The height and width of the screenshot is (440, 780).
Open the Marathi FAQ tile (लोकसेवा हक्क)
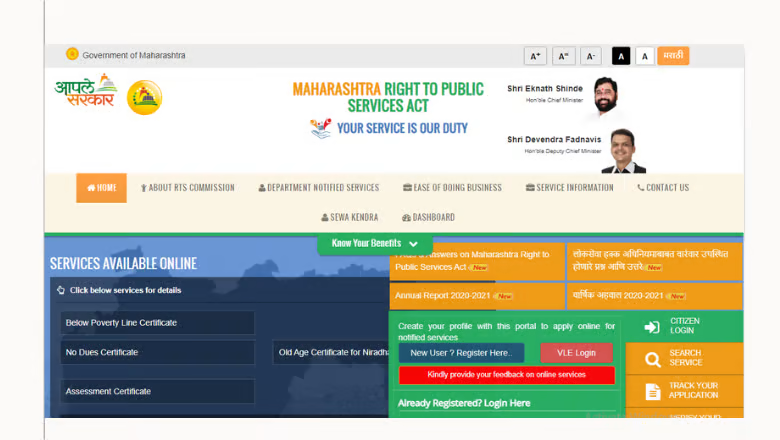pos(654,261)
